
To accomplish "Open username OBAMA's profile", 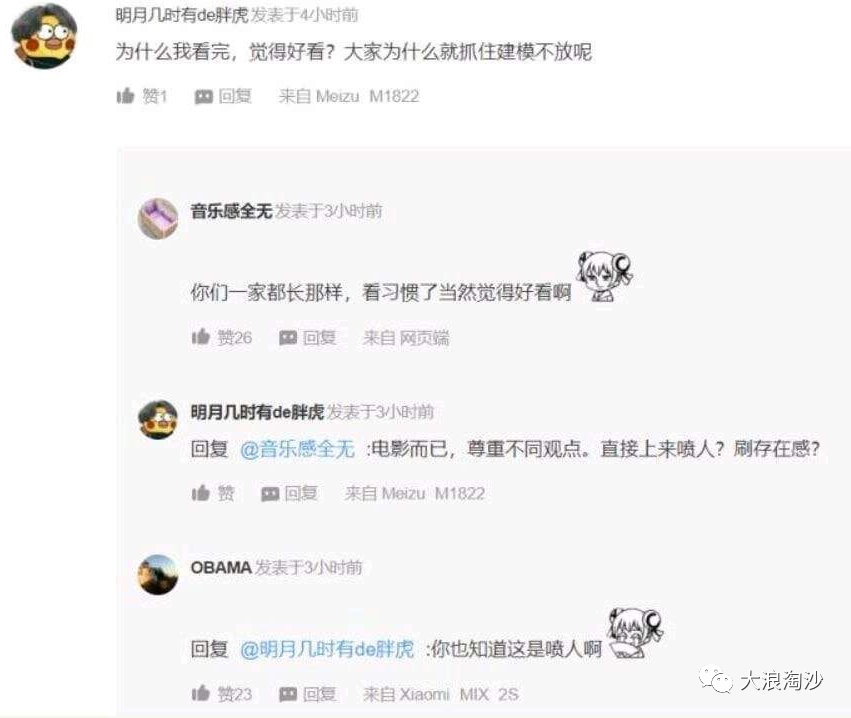I will coord(221,567).
